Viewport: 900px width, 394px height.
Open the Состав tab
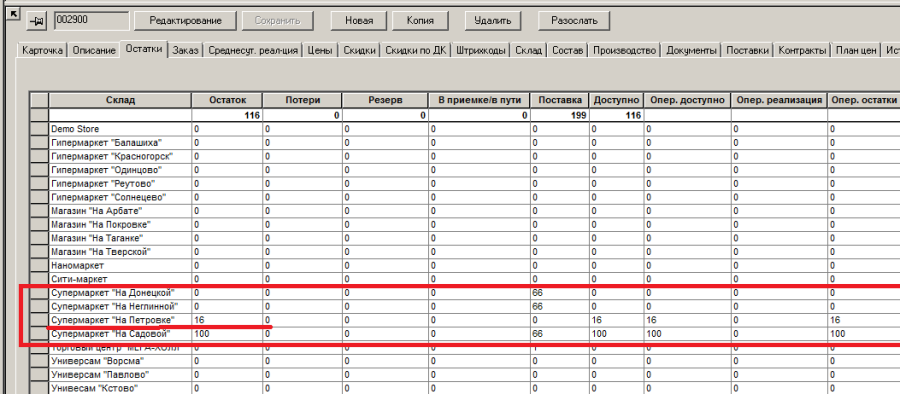click(568, 51)
